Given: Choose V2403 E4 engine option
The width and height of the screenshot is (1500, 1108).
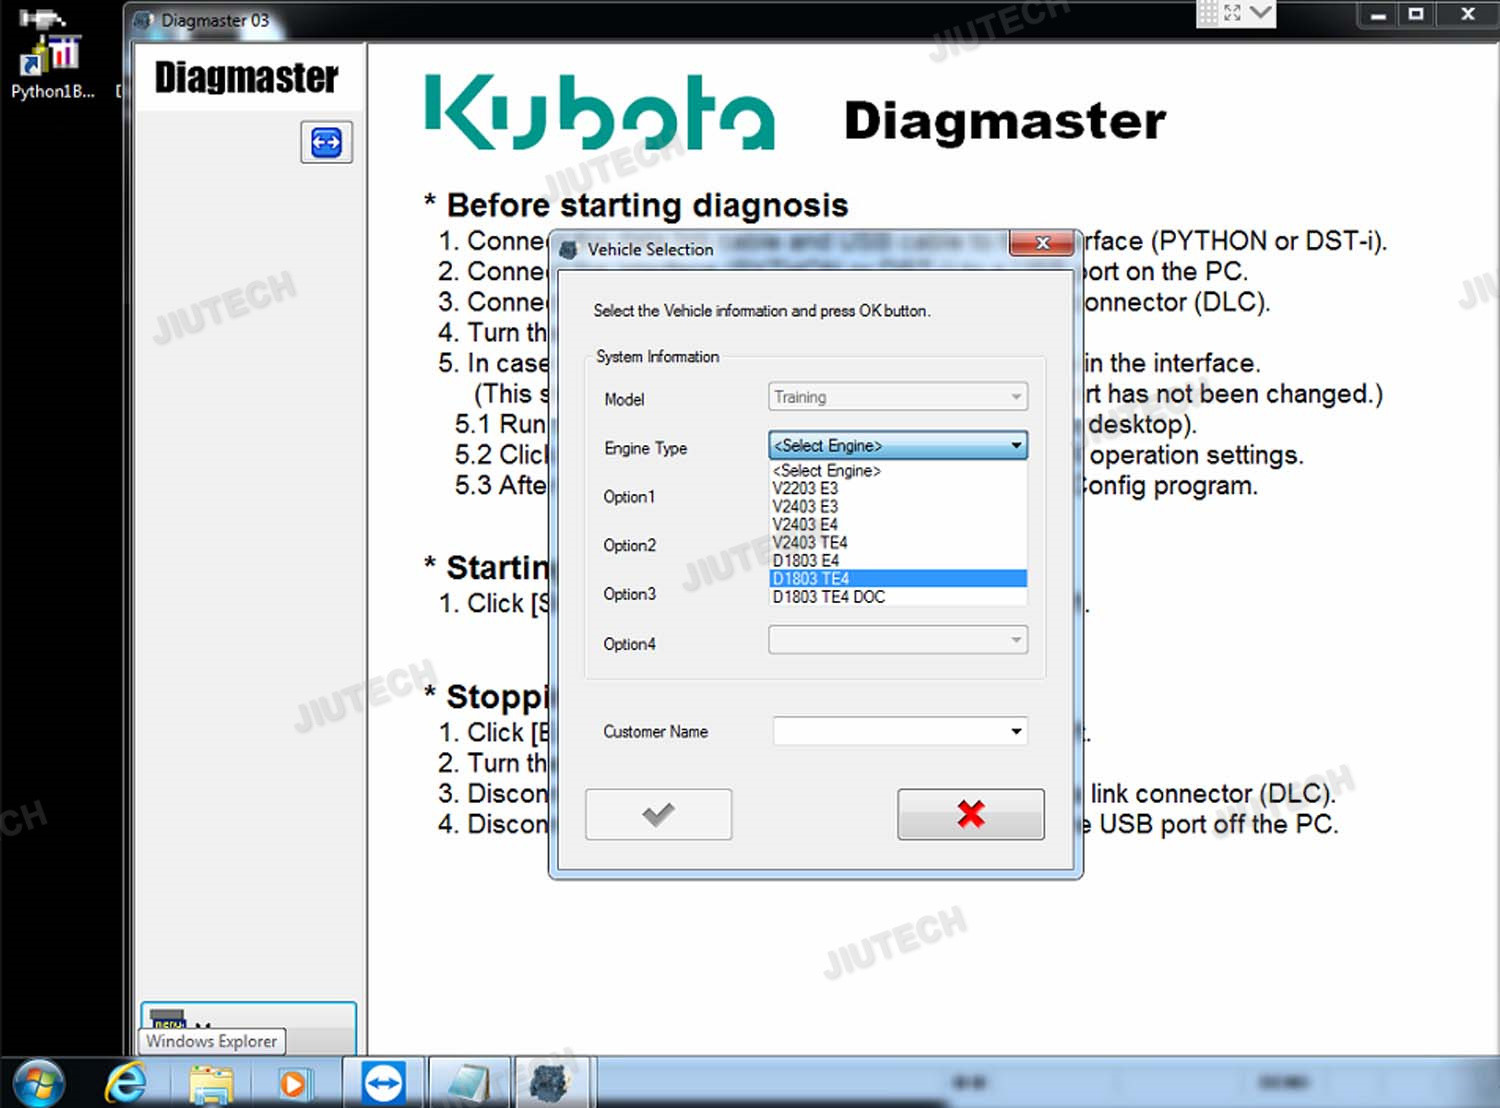Looking at the screenshot, I should coord(805,525).
